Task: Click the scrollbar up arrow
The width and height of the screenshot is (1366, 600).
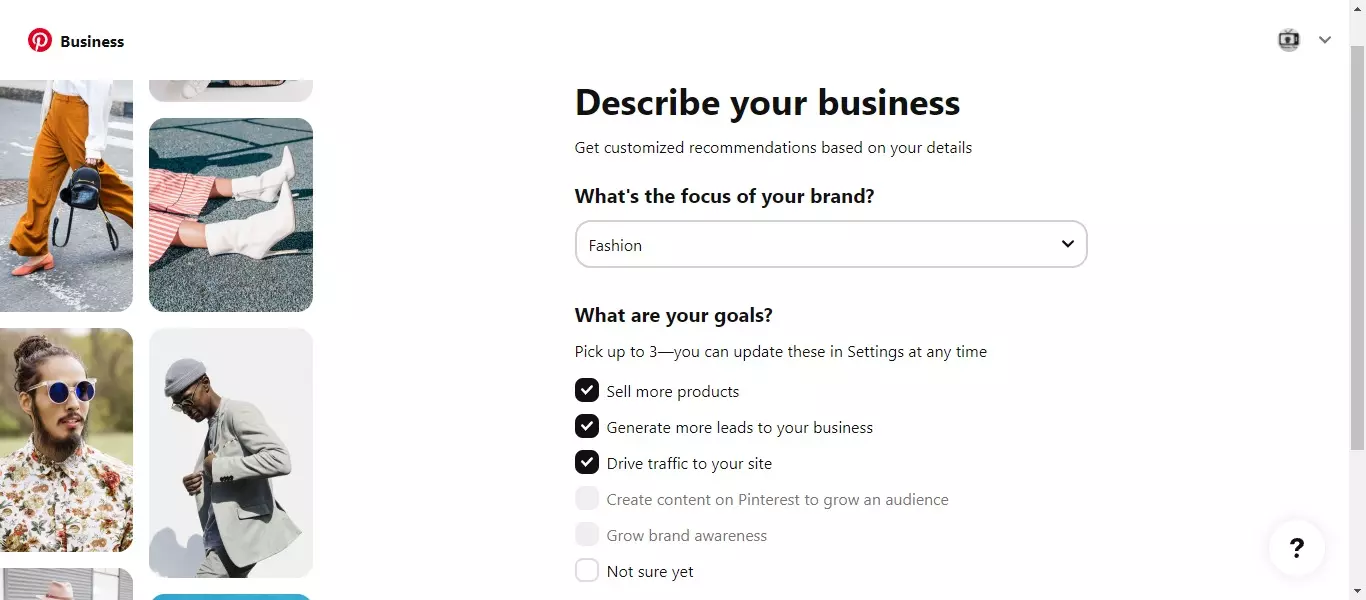Action: (x=1357, y=8)
